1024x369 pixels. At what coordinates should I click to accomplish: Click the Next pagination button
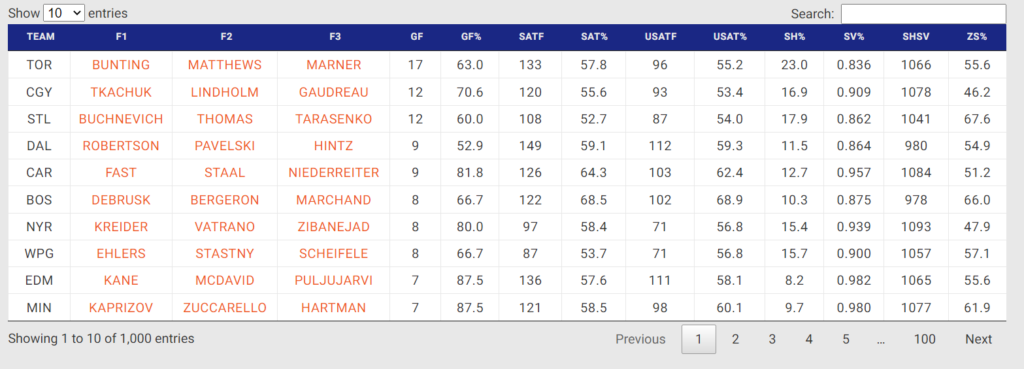point(978,339)
